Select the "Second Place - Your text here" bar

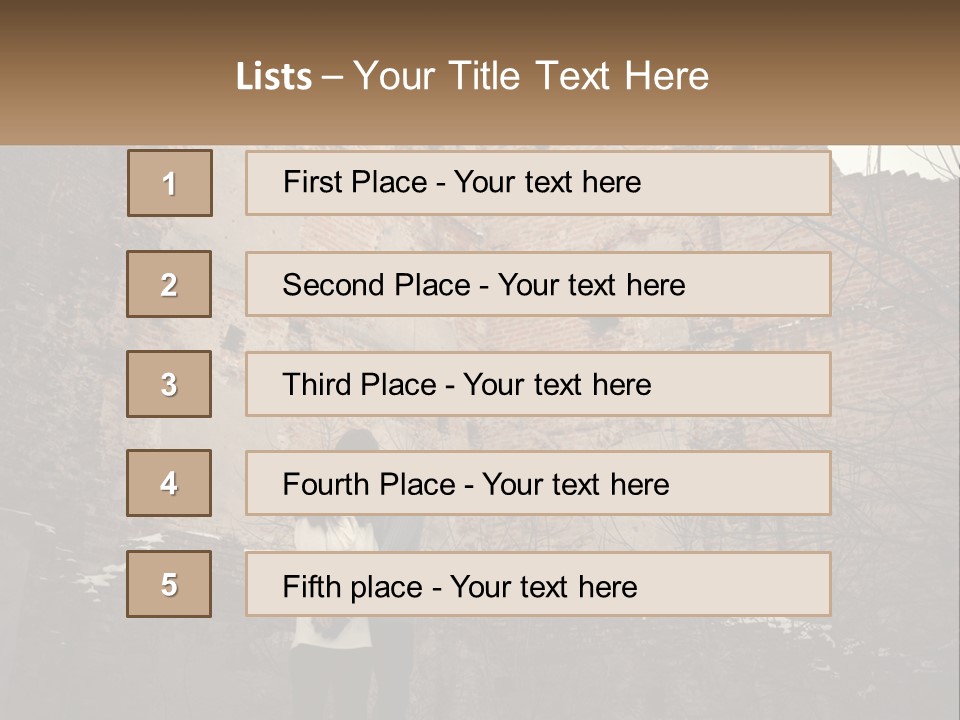point(538,285)
